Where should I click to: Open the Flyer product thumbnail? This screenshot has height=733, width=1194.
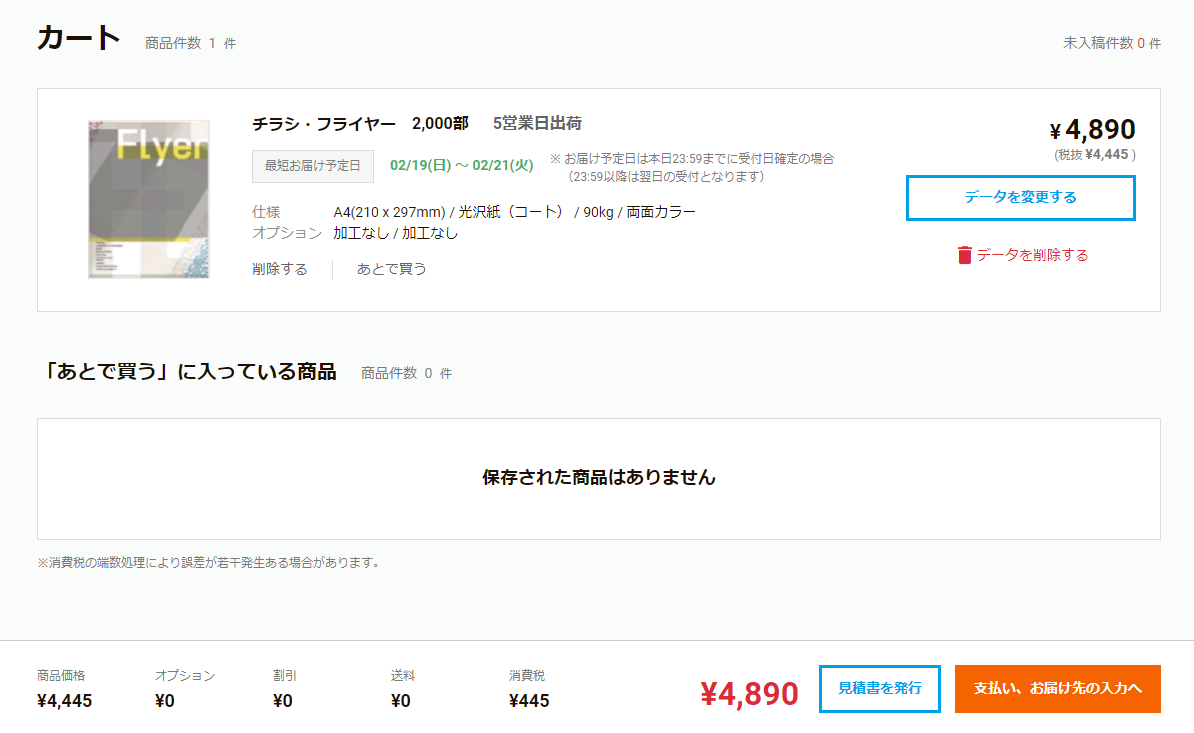point(149,199)
